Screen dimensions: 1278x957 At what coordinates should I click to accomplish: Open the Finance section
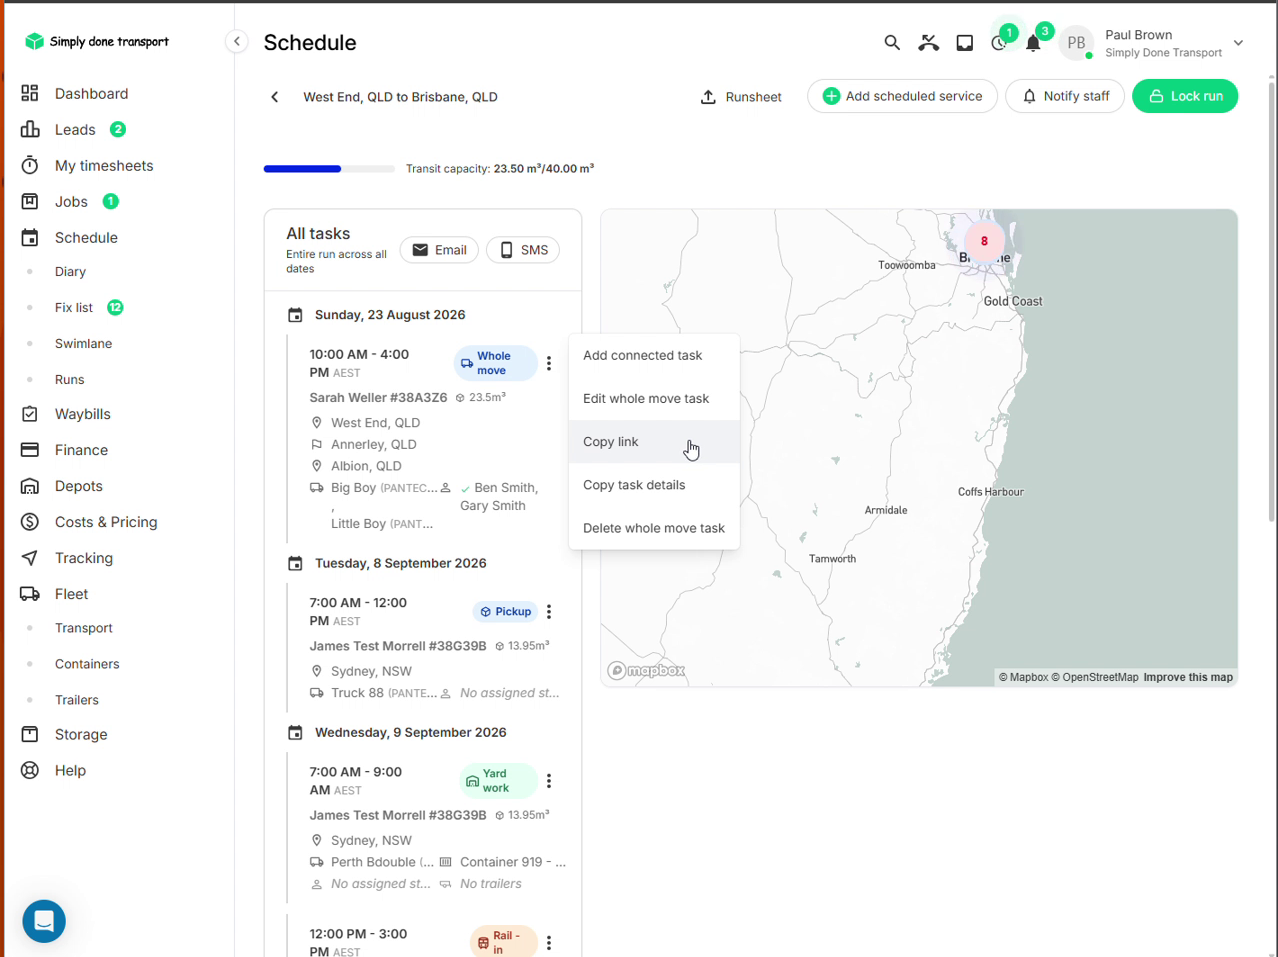coord(81,450)
